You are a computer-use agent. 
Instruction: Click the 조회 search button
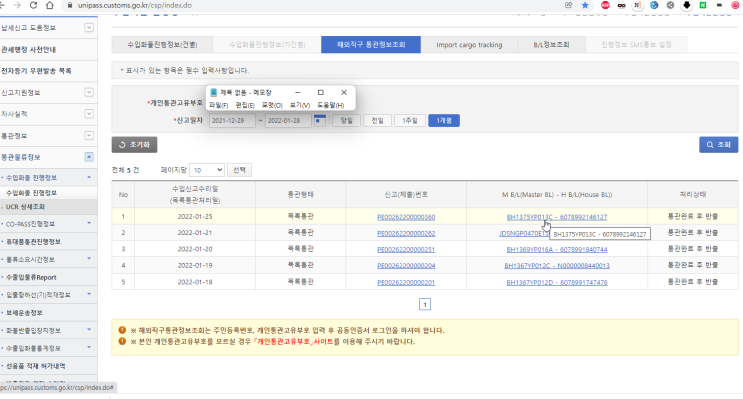pos(718,145)
